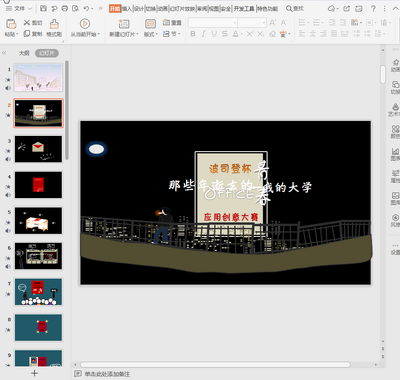
Task: Click the cloud sync icon
Action: point(332,9)
